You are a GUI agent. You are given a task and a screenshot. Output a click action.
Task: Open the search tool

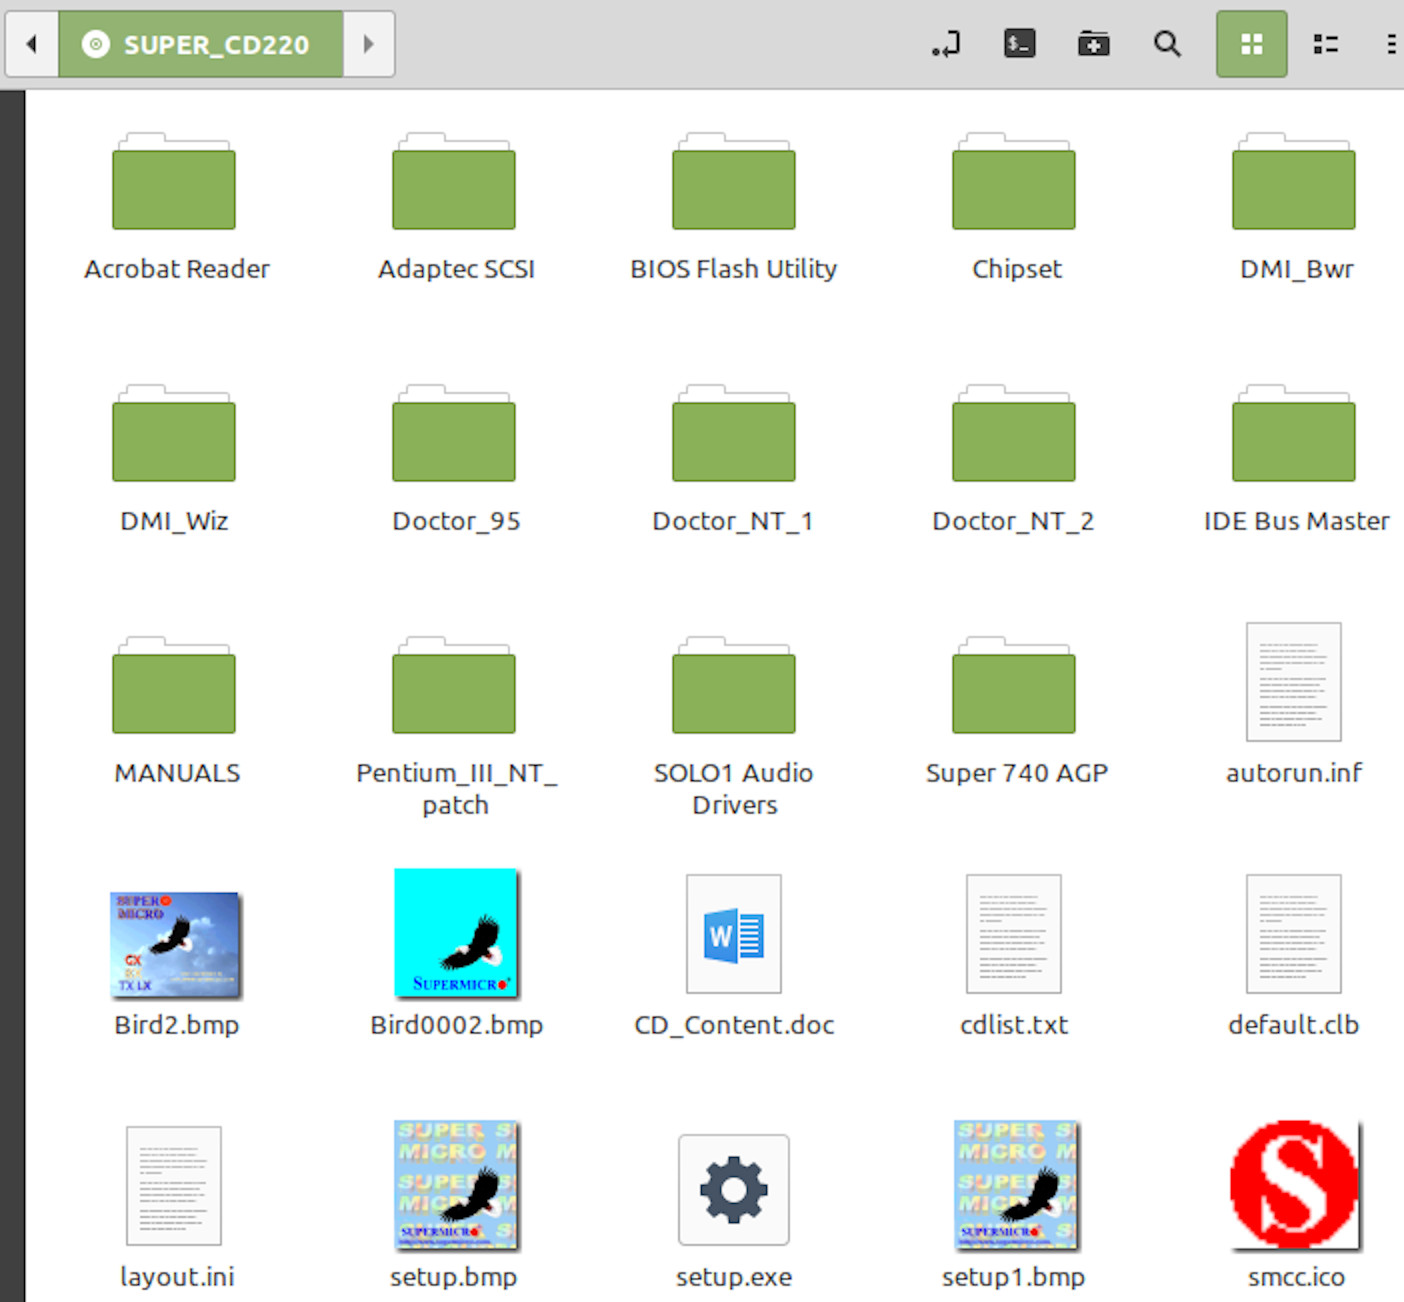(x=1167, y=44)
